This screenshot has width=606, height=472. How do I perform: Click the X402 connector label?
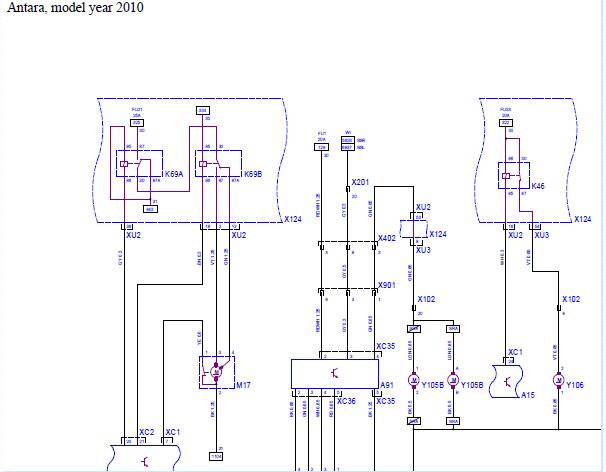(x=387, y=238)
